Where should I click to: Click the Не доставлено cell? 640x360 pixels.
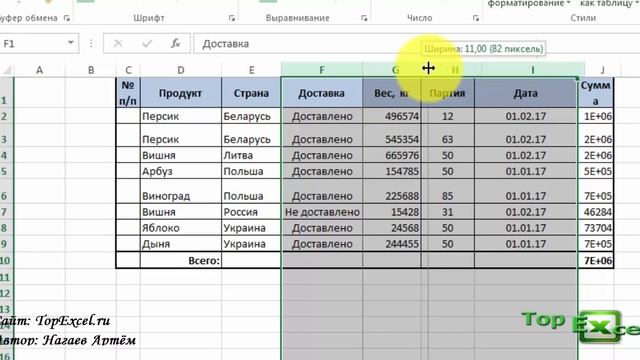tap(322, 212)
